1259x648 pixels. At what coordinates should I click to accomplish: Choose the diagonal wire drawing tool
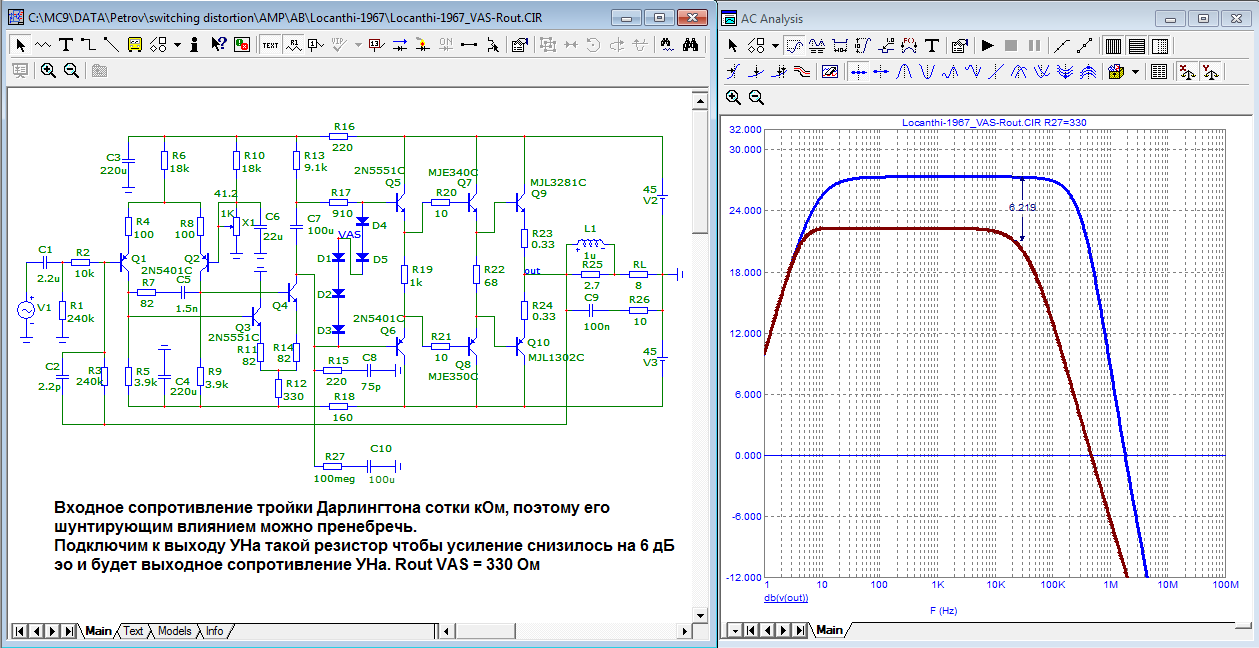(x=111, y=44)
